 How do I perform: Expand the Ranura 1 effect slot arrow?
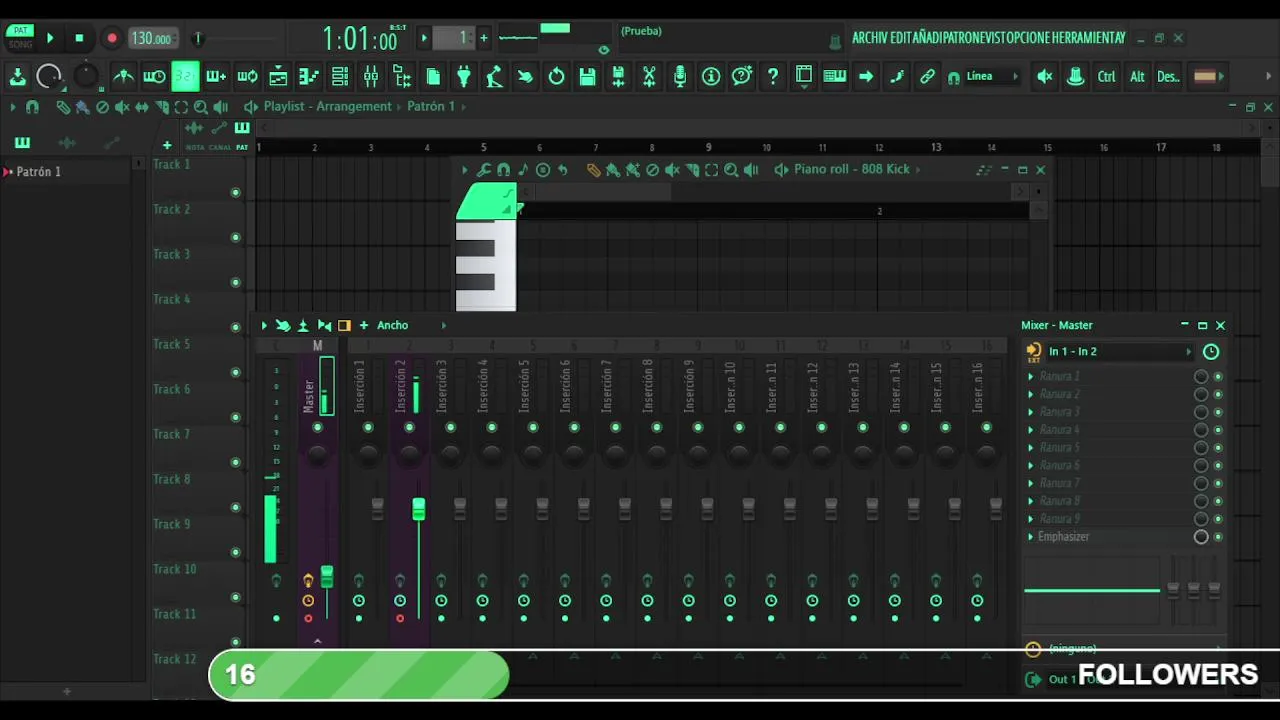[1031, 377]
